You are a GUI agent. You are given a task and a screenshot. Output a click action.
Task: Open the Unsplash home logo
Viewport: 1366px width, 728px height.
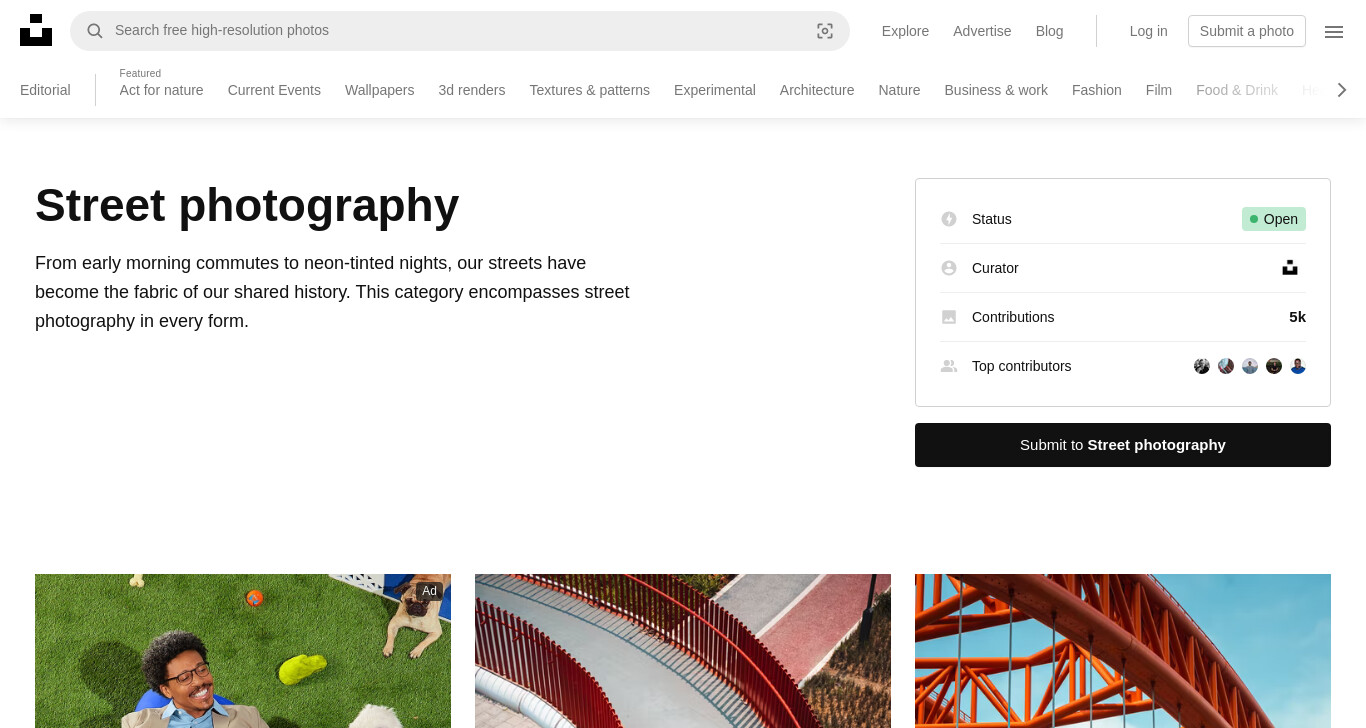coord(36,30)
